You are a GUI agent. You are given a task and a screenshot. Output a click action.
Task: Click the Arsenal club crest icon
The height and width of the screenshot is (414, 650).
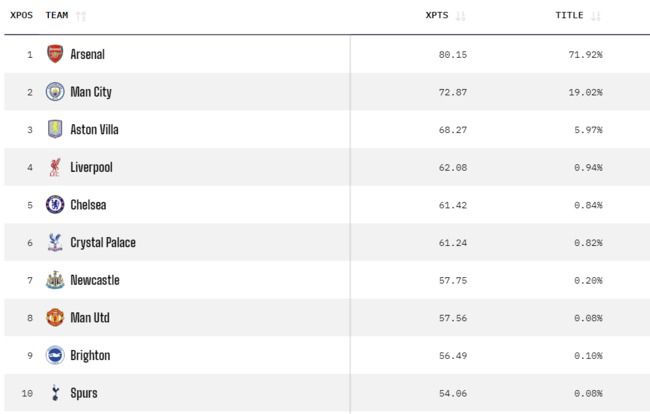tap(55, 54)
